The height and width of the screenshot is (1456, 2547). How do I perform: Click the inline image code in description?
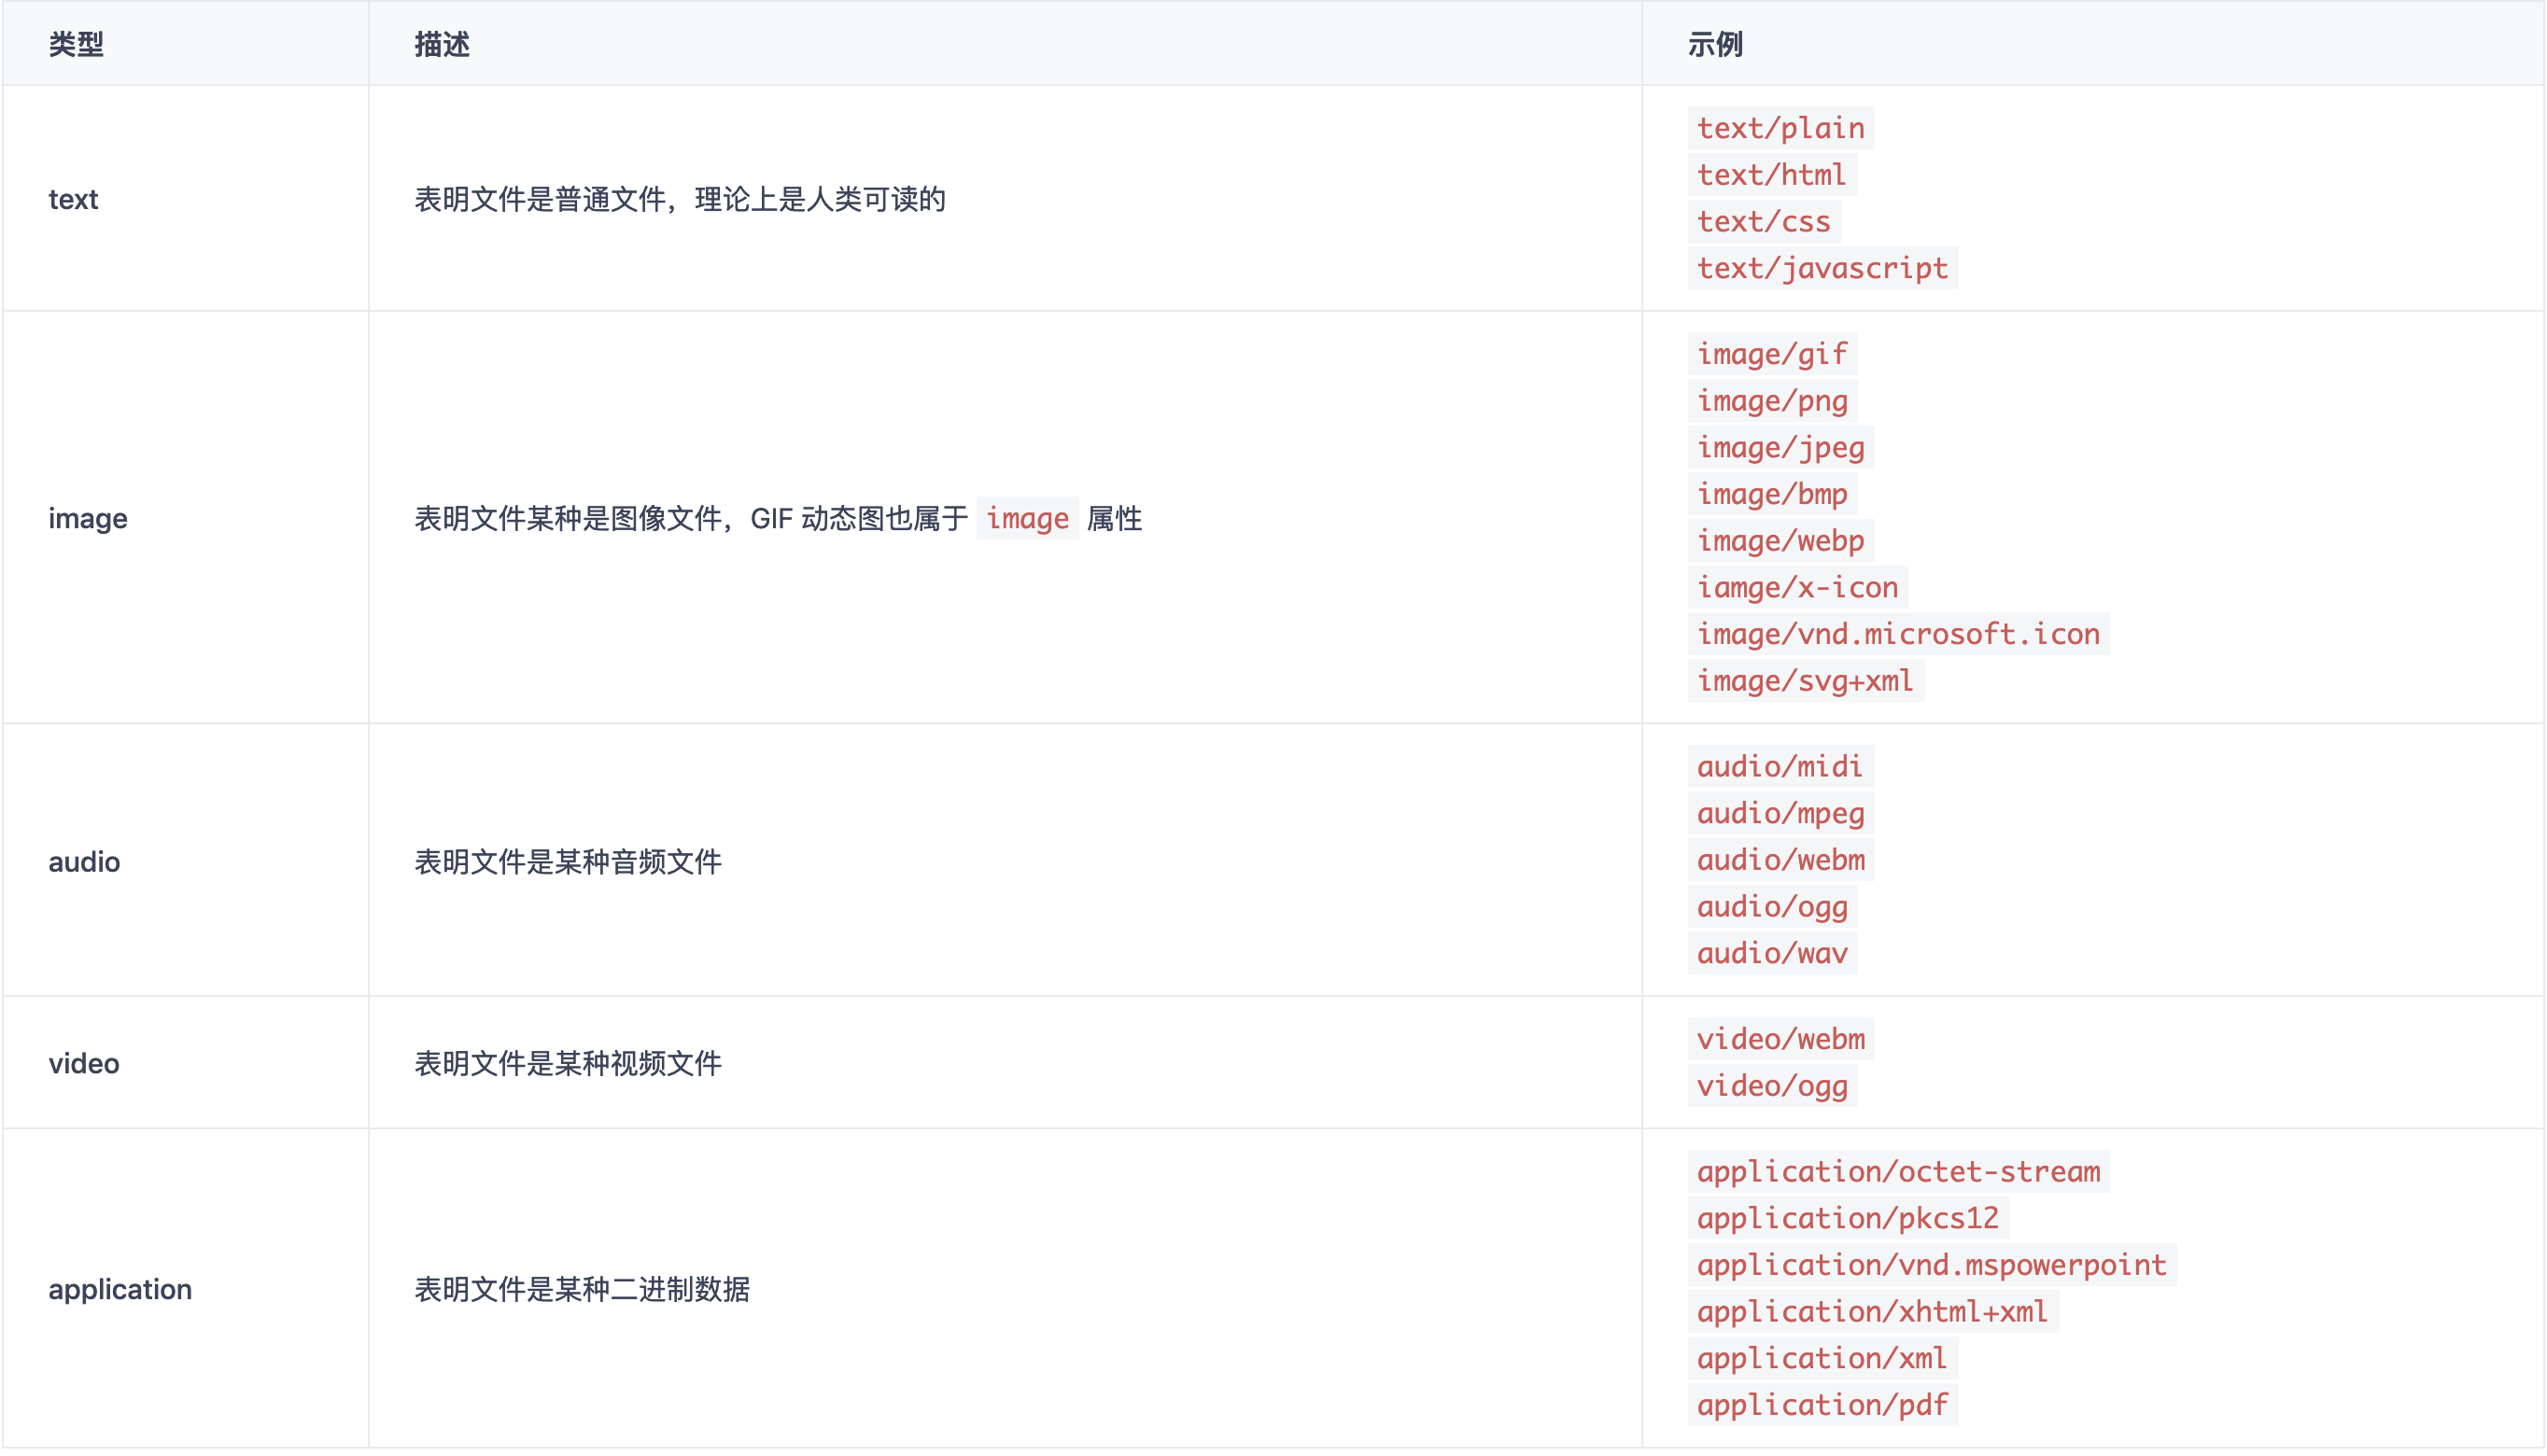1027,519
